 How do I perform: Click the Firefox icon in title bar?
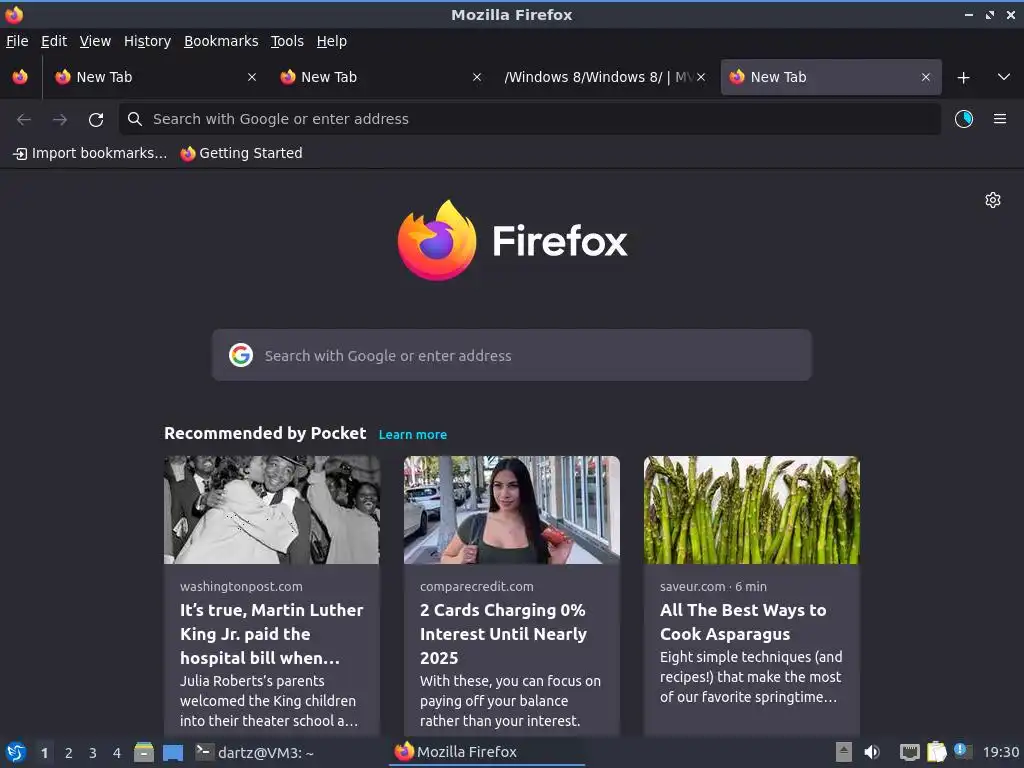coord(14,14)
